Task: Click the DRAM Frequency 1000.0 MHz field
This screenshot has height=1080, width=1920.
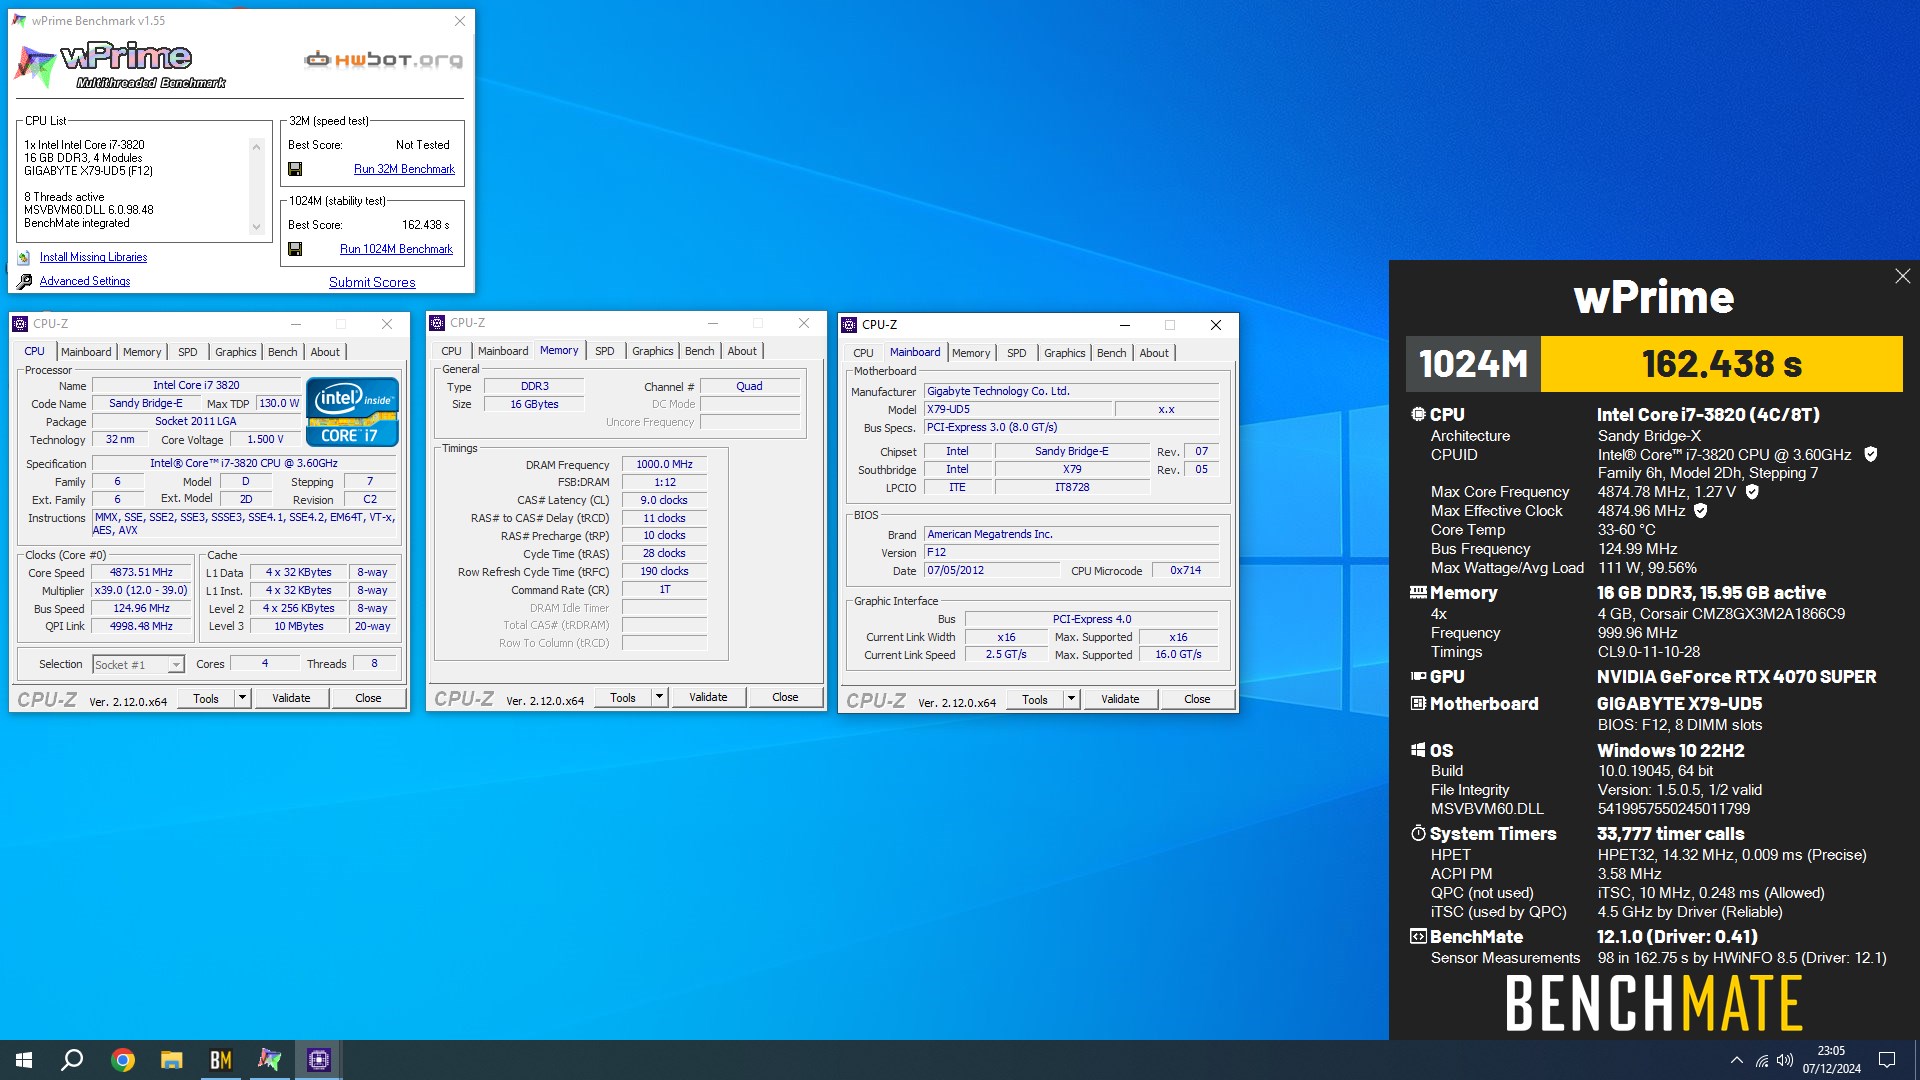Action: (x=664, y=464)
